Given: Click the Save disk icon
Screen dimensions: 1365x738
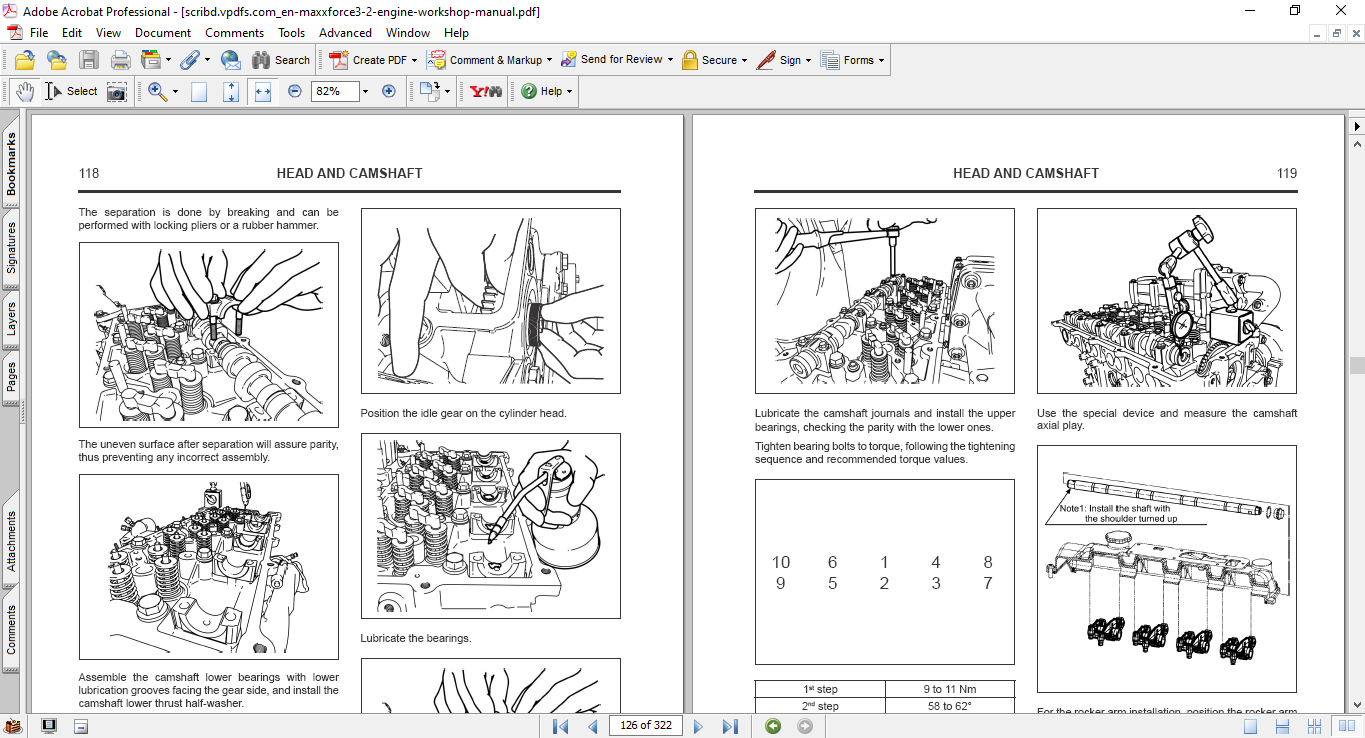Looking at the screenshot, I should [x=89, y=60].
